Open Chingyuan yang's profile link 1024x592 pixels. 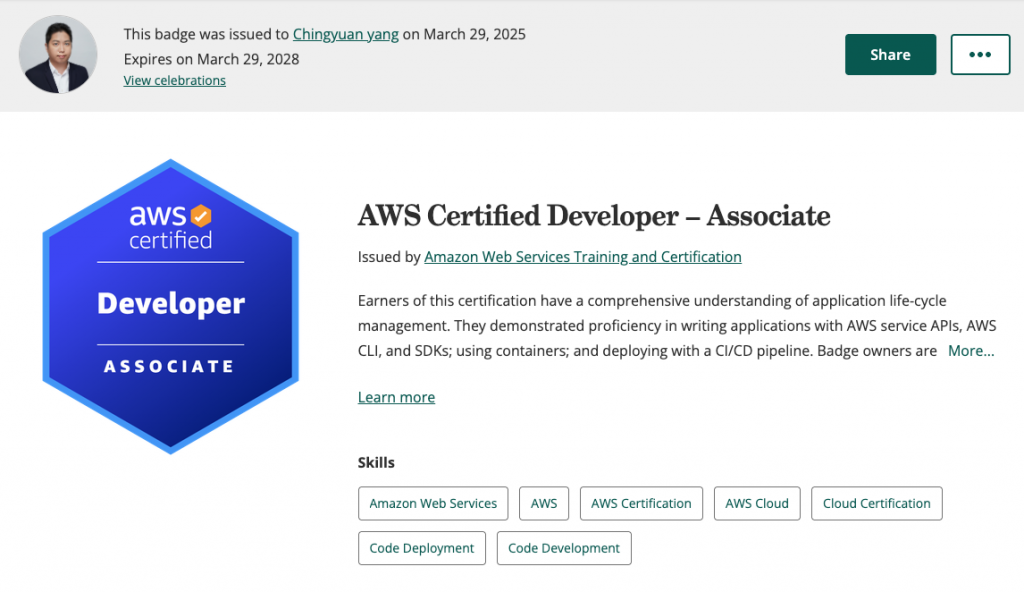[345, 34]
